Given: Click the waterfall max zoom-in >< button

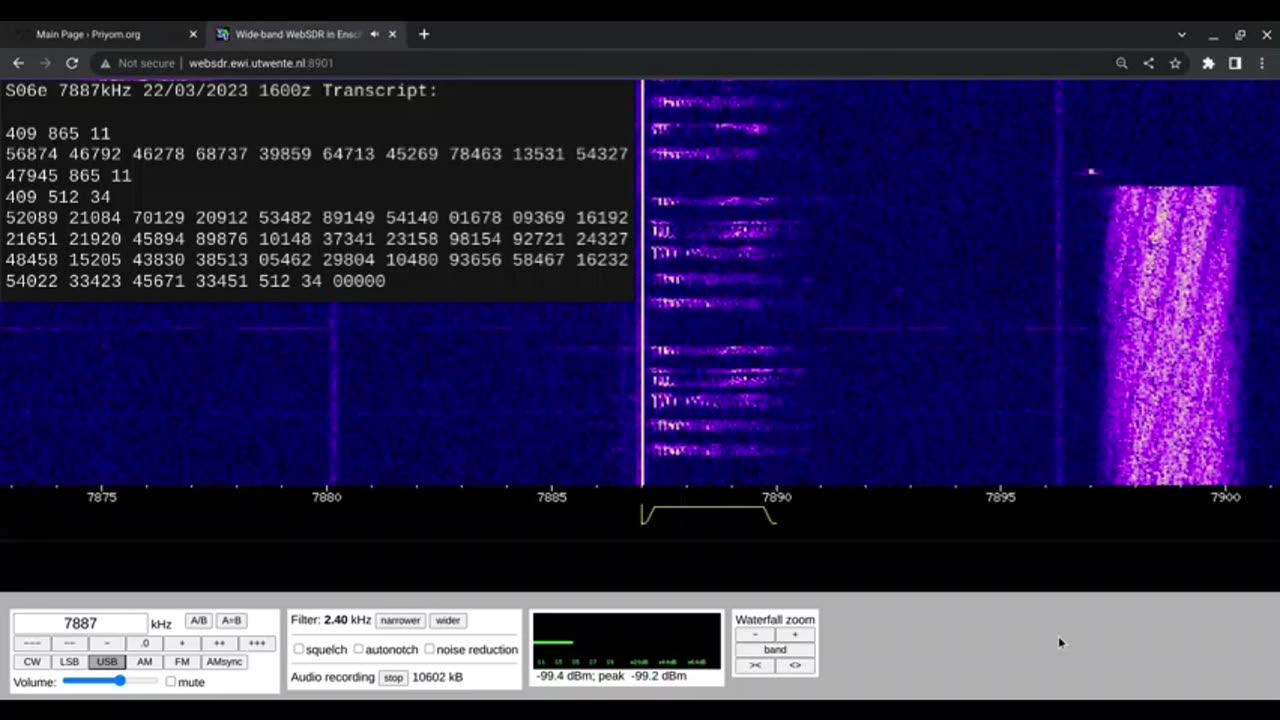Looking at the screenshot, I should coord(755,666).
